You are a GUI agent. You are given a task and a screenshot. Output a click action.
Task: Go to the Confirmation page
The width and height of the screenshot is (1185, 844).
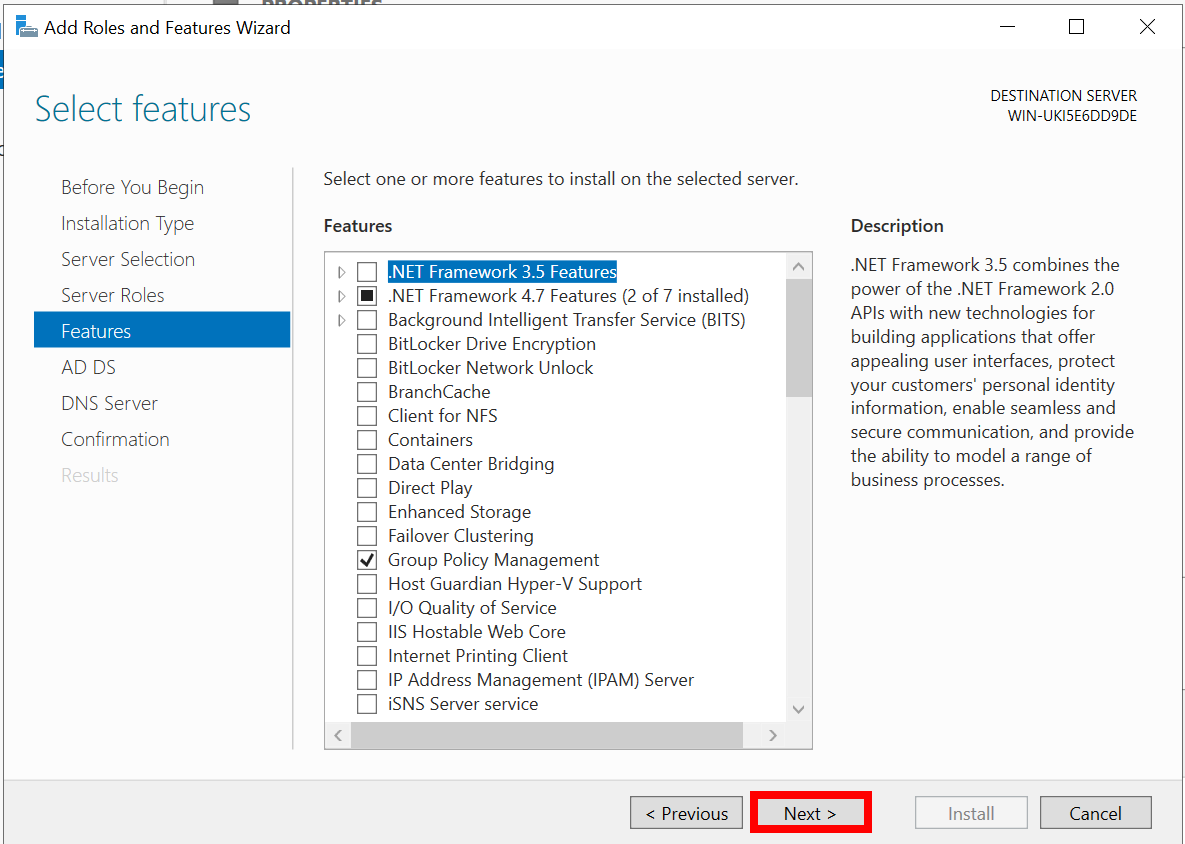[115, 439]
